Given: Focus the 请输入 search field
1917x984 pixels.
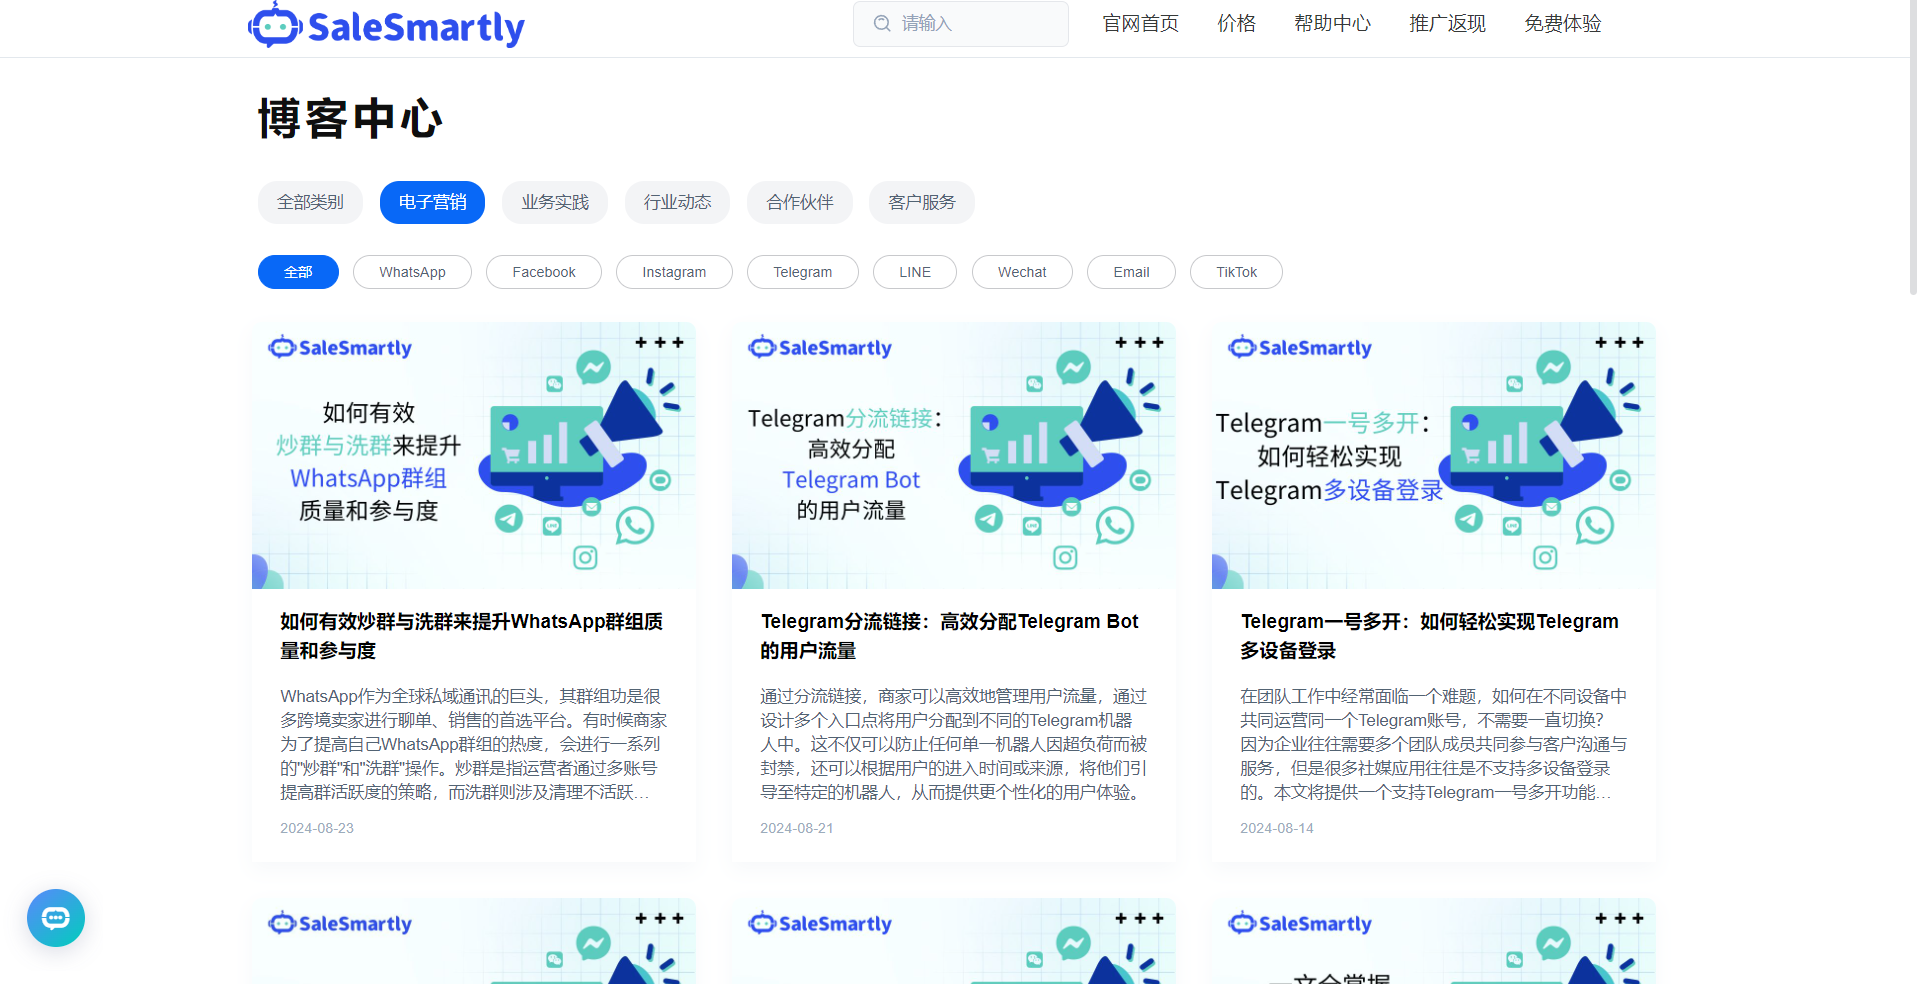Looking at the screenshot, I should tap(961, 23).
